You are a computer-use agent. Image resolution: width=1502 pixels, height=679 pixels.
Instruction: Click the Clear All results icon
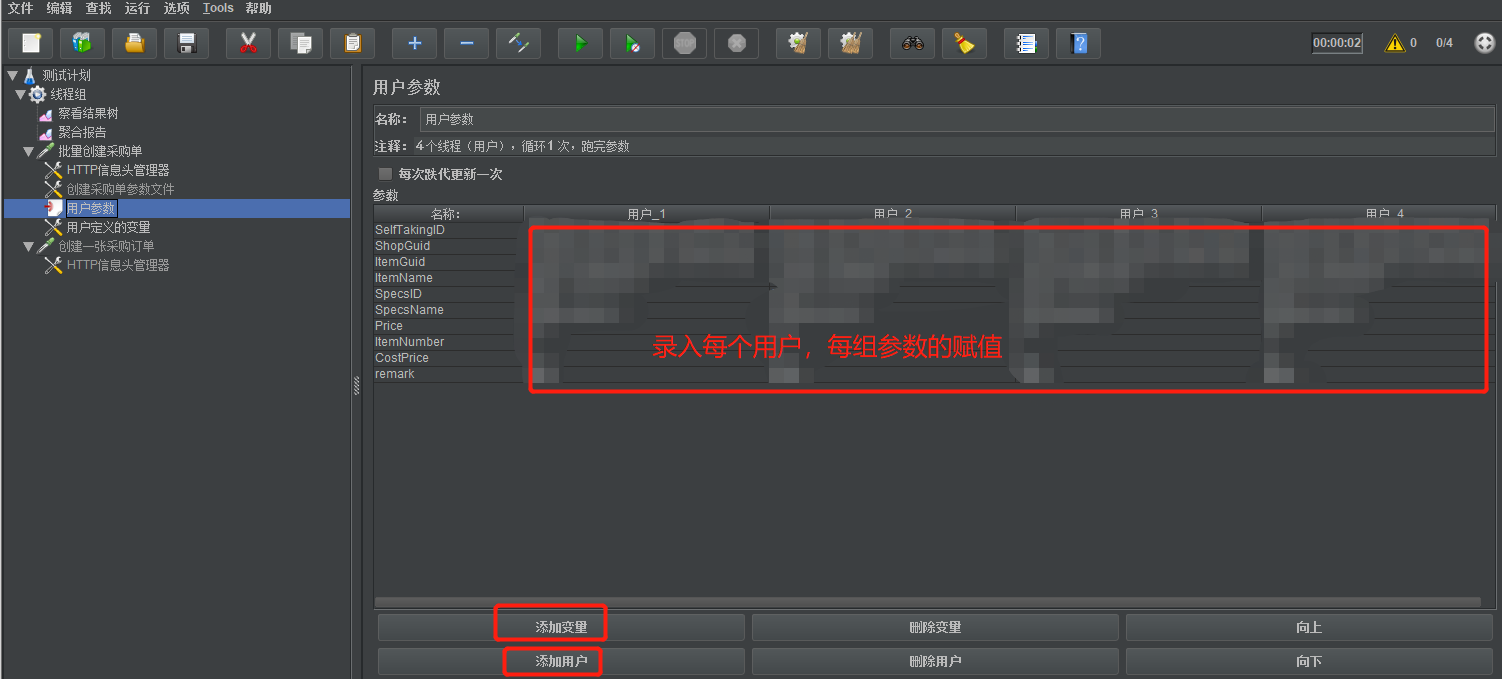click(850, 43)
